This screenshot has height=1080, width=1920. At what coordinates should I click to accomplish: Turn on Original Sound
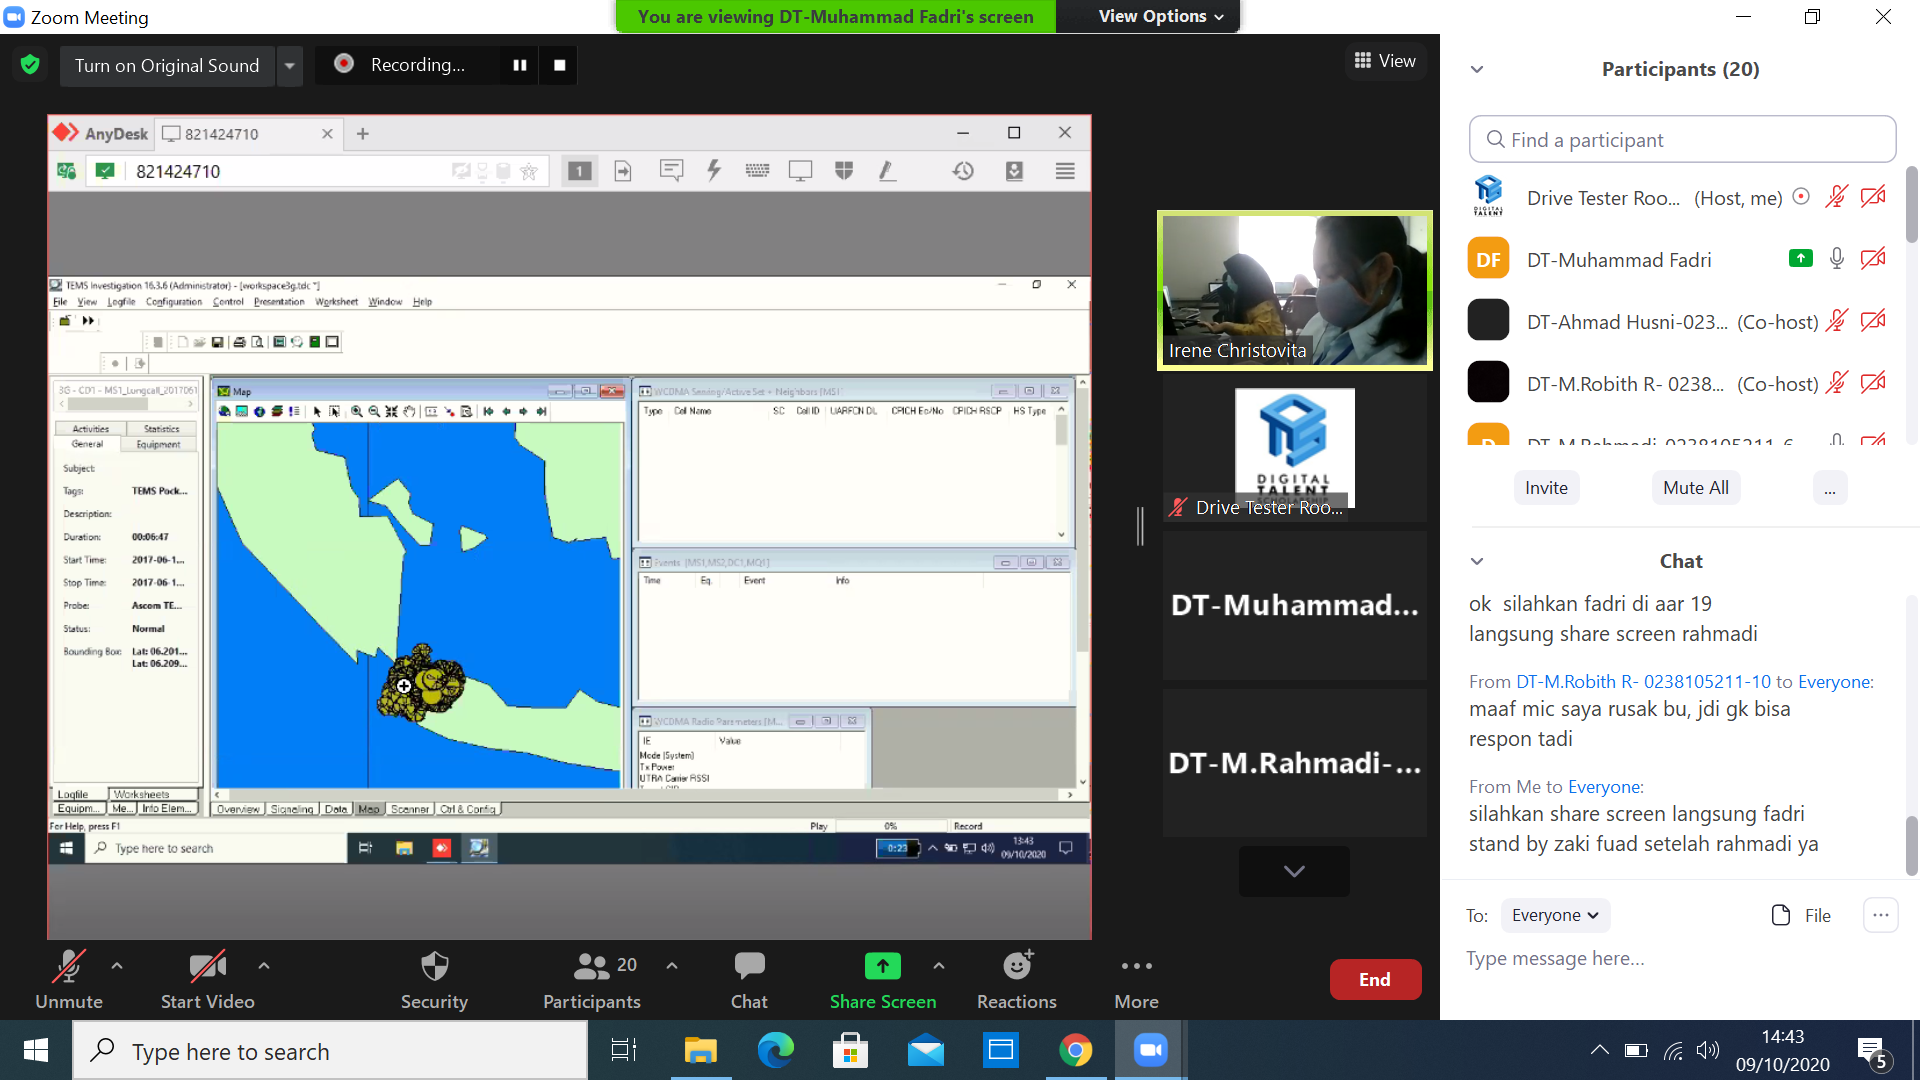tap(167, 66)
